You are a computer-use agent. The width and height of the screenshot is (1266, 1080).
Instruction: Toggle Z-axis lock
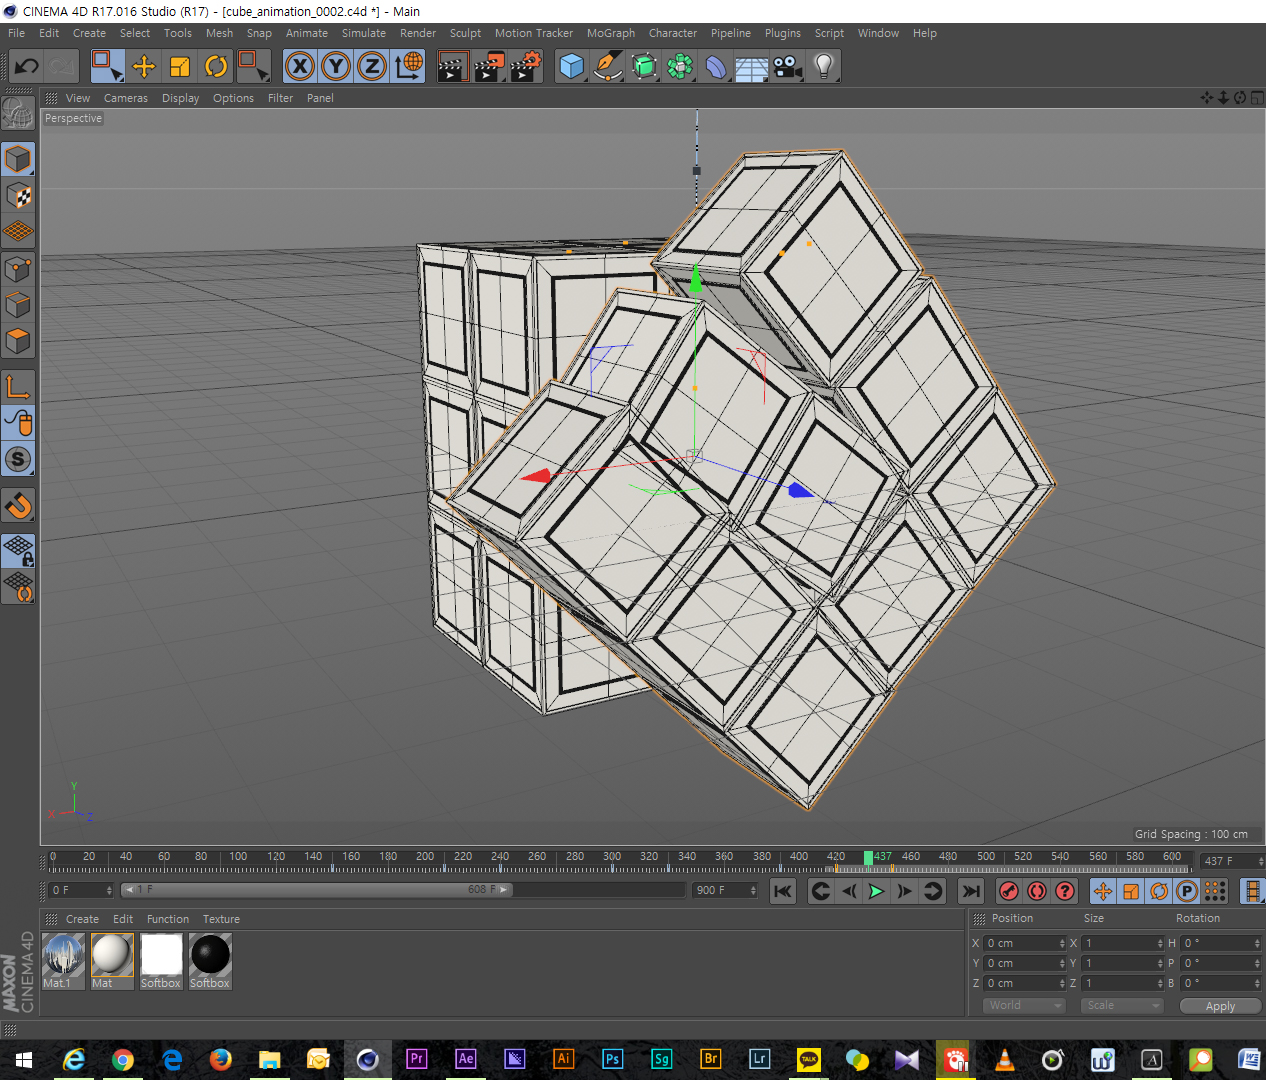pos(372,67)
